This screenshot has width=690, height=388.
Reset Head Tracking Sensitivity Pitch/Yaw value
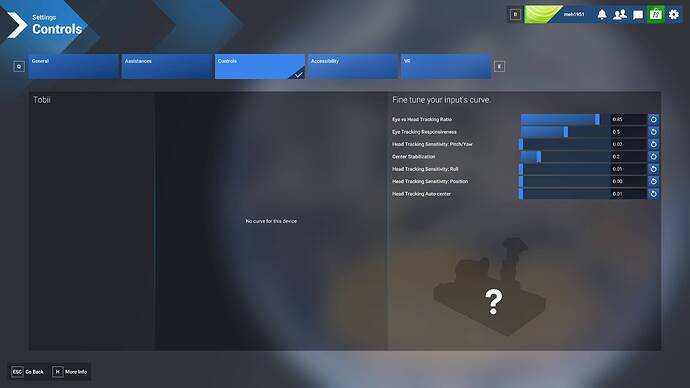(653, 144)
